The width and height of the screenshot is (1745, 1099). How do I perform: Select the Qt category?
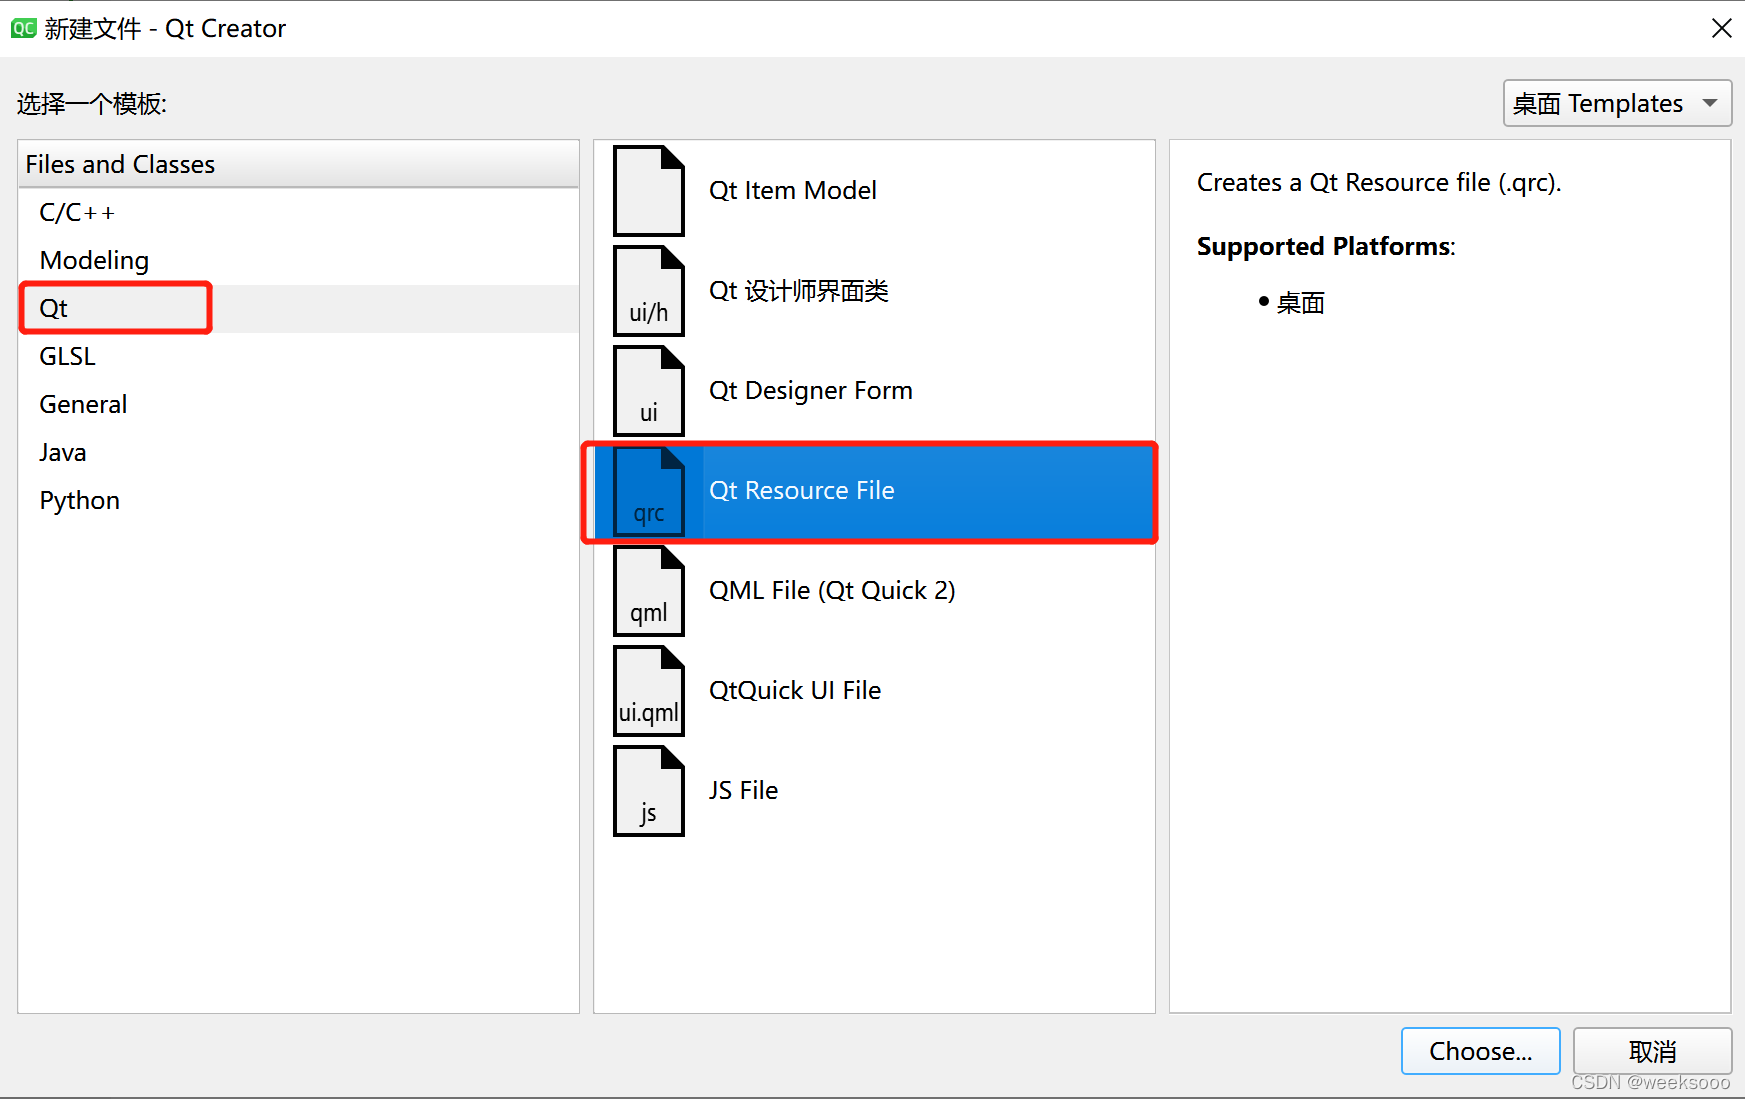[x=298, y=308]
